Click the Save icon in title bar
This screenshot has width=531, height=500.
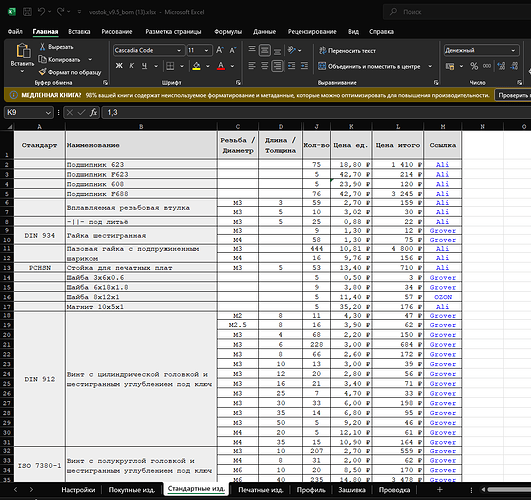(x=27, y=12)
